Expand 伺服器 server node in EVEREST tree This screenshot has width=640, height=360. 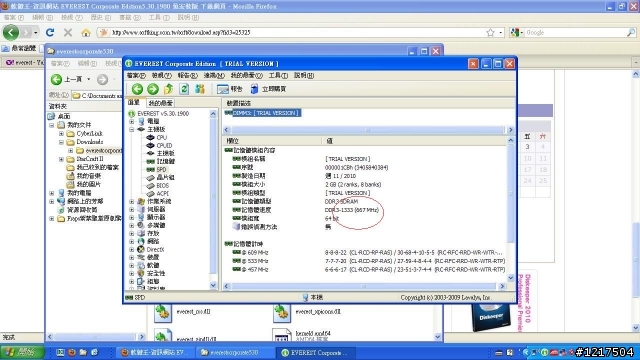(x=132, y=209)
